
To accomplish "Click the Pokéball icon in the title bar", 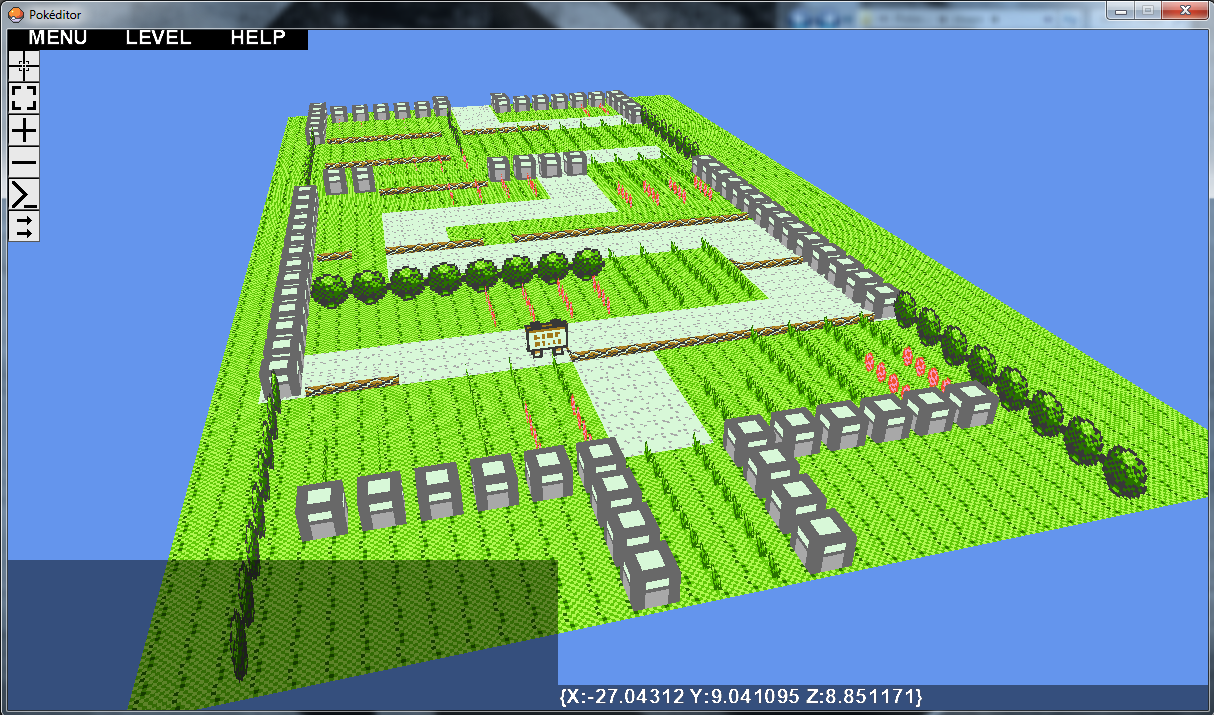I will coord(16,13).
